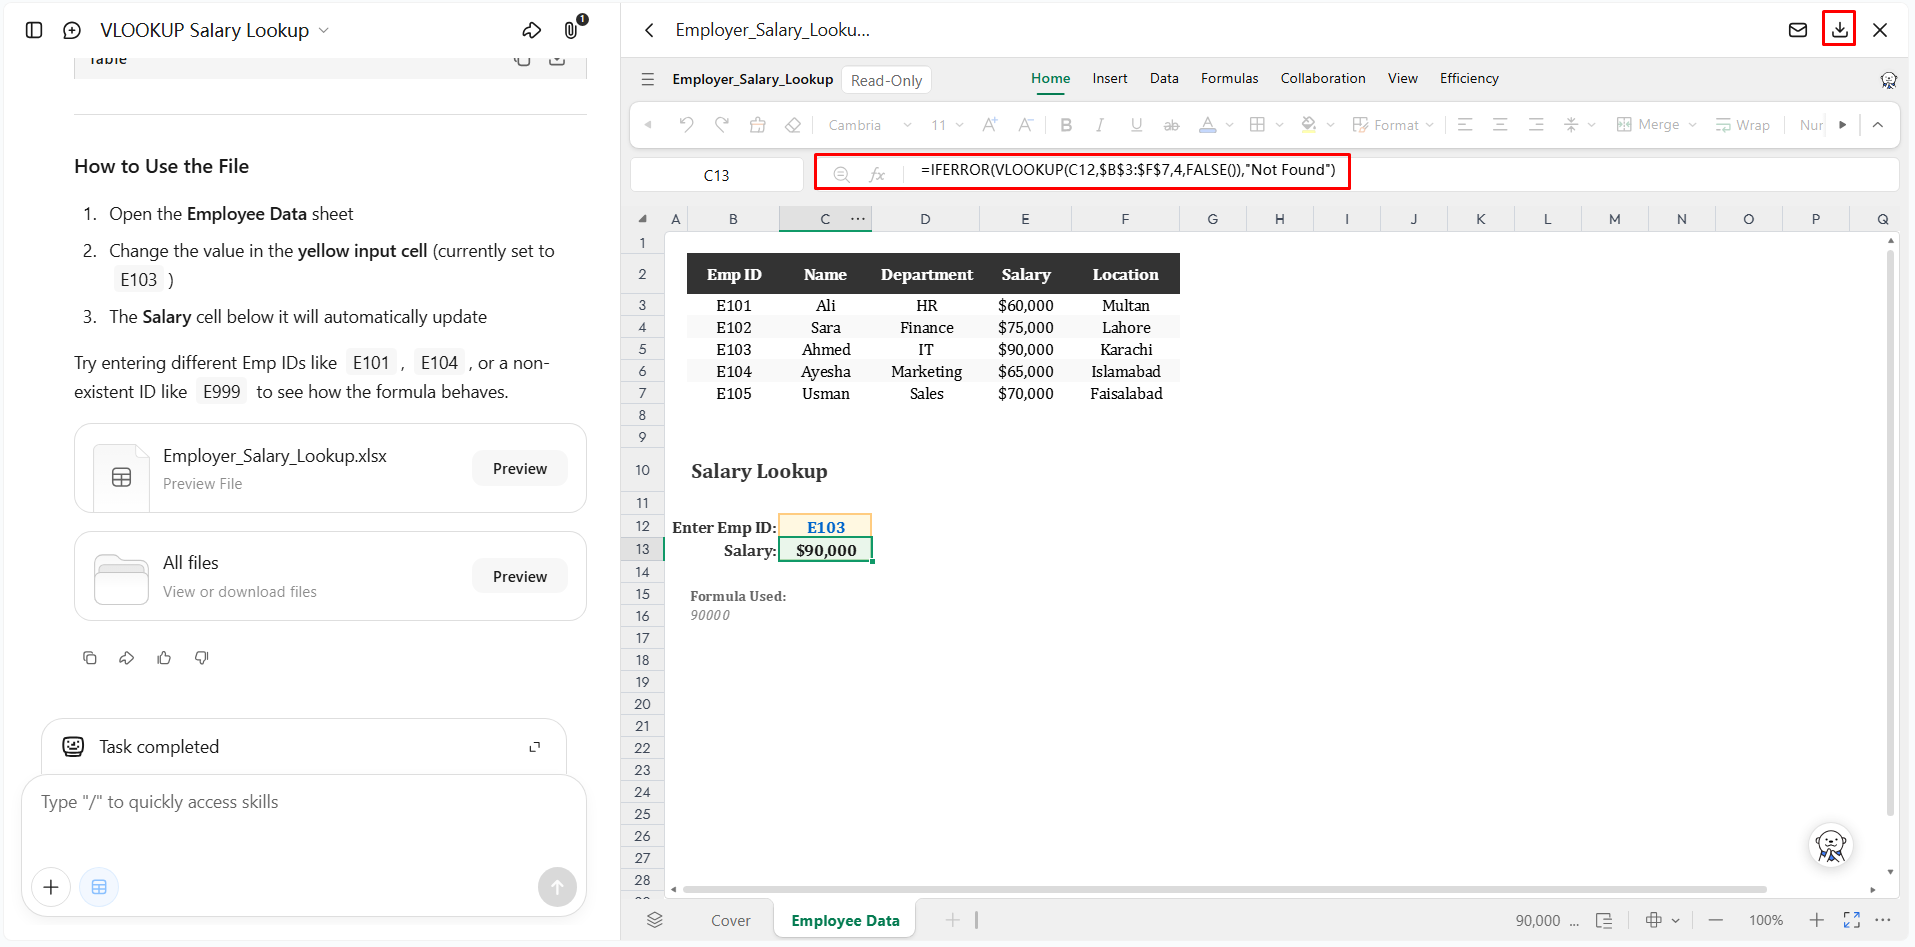Click the C13 cell name box
Viewport: 1915px width, 947px height.
(x=717, y=175)
